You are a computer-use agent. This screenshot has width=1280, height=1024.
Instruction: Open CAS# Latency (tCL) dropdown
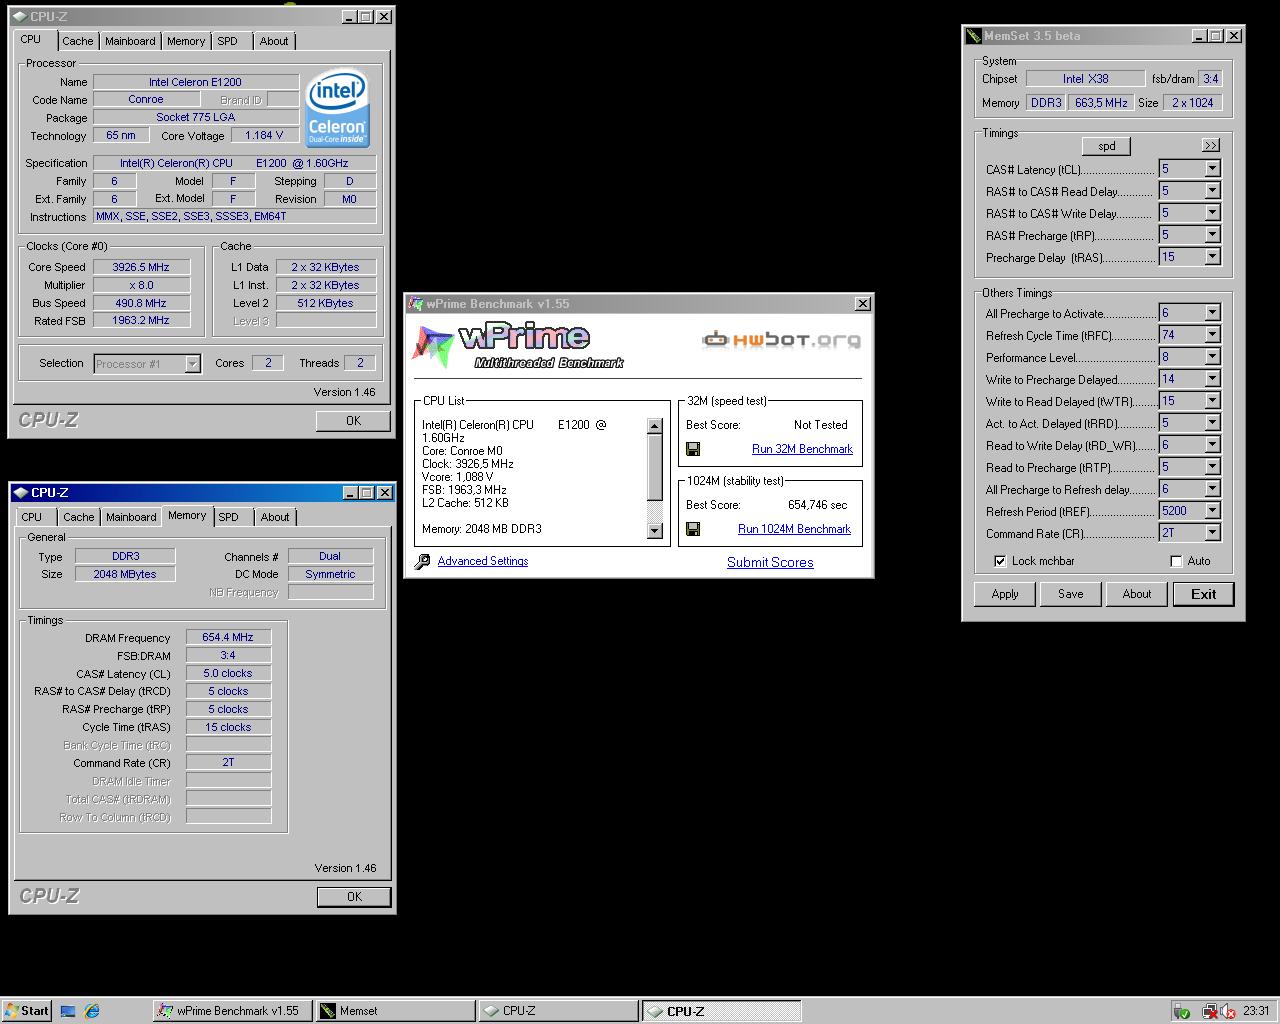click(1212, 169)
